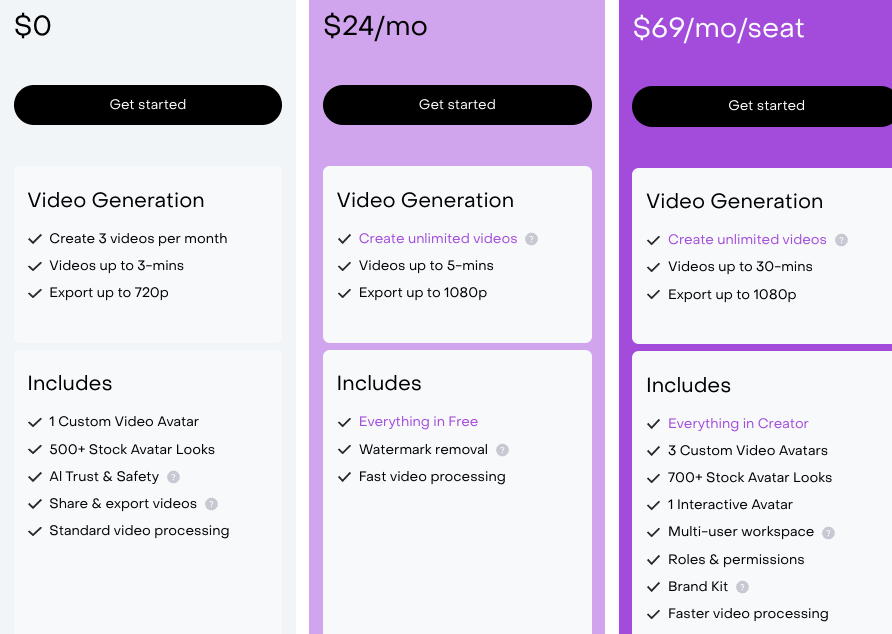Click Get started on $24/mo plan
Image resolution: width=892 pixels, height=634 pixels.
coord(457,105)
